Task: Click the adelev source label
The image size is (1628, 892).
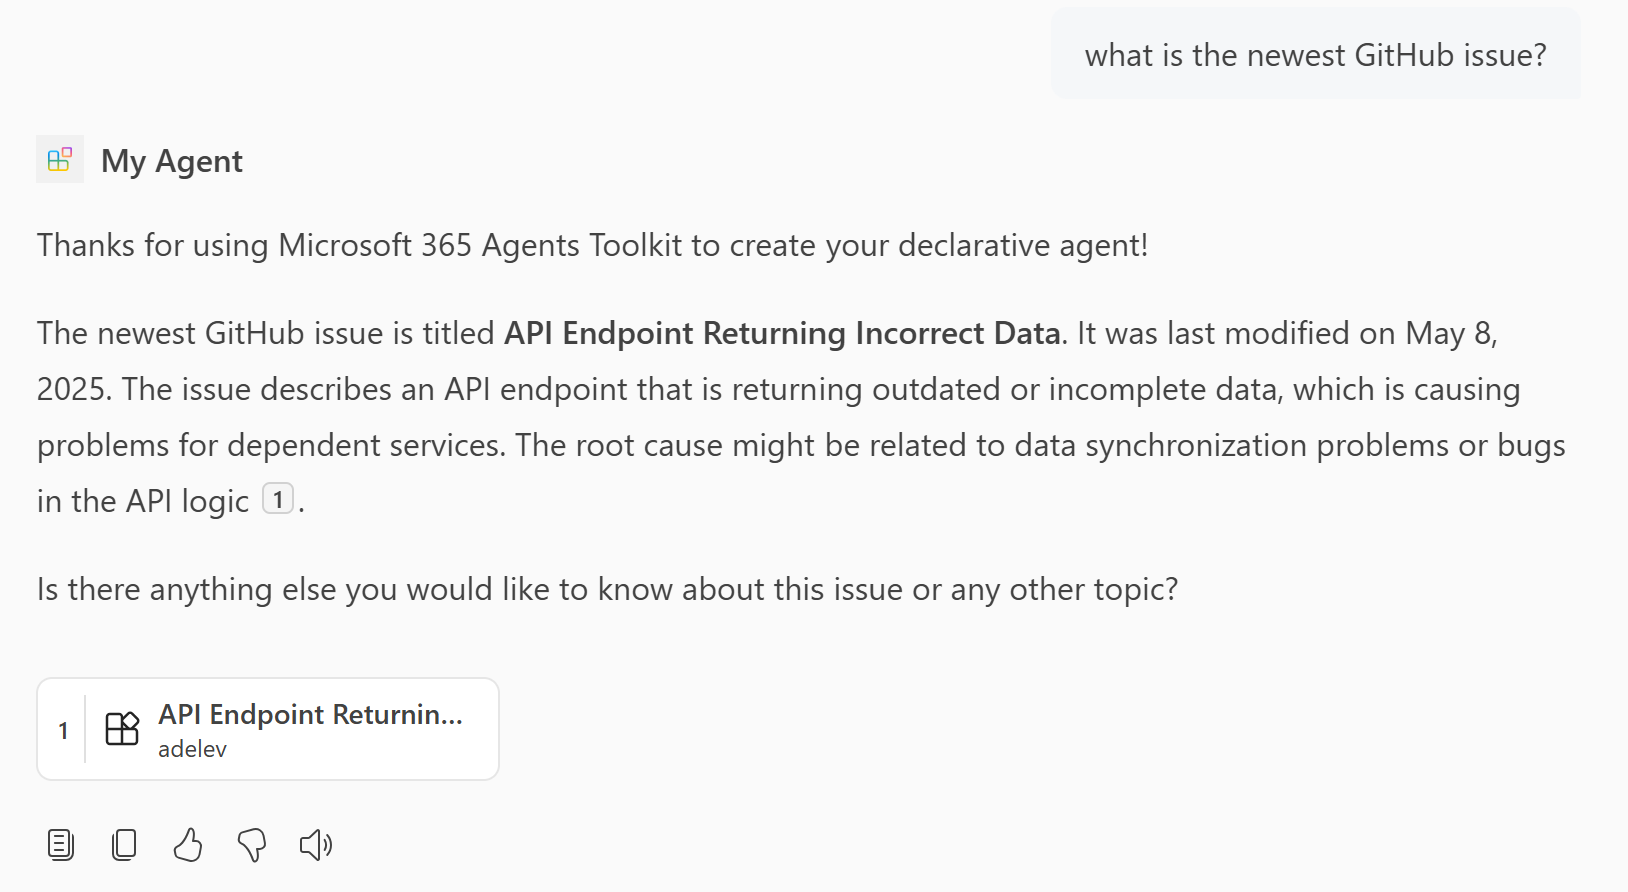Action: click(192, 749)
